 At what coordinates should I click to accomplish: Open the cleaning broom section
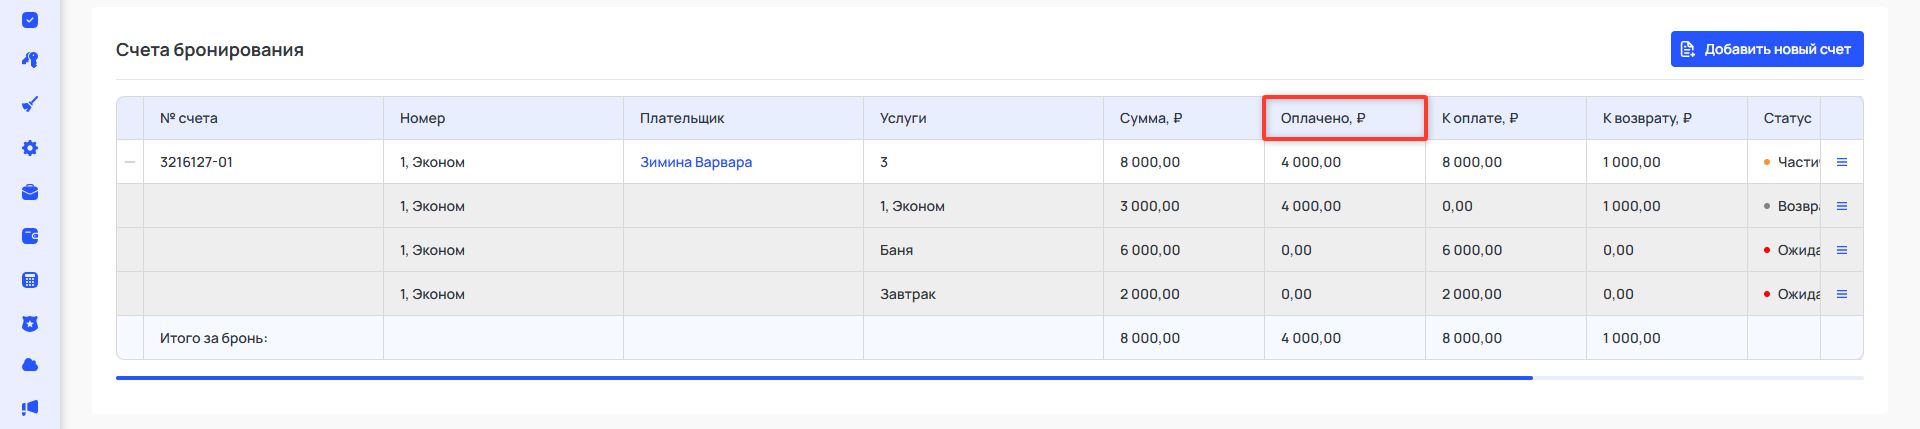30,104
